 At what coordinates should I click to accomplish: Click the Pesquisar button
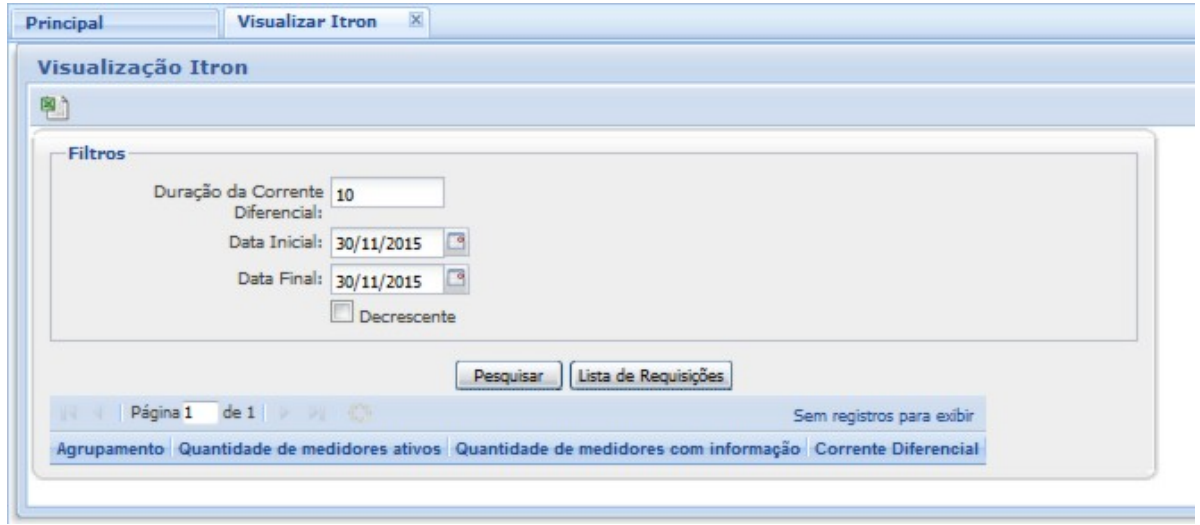pos(509,376)
